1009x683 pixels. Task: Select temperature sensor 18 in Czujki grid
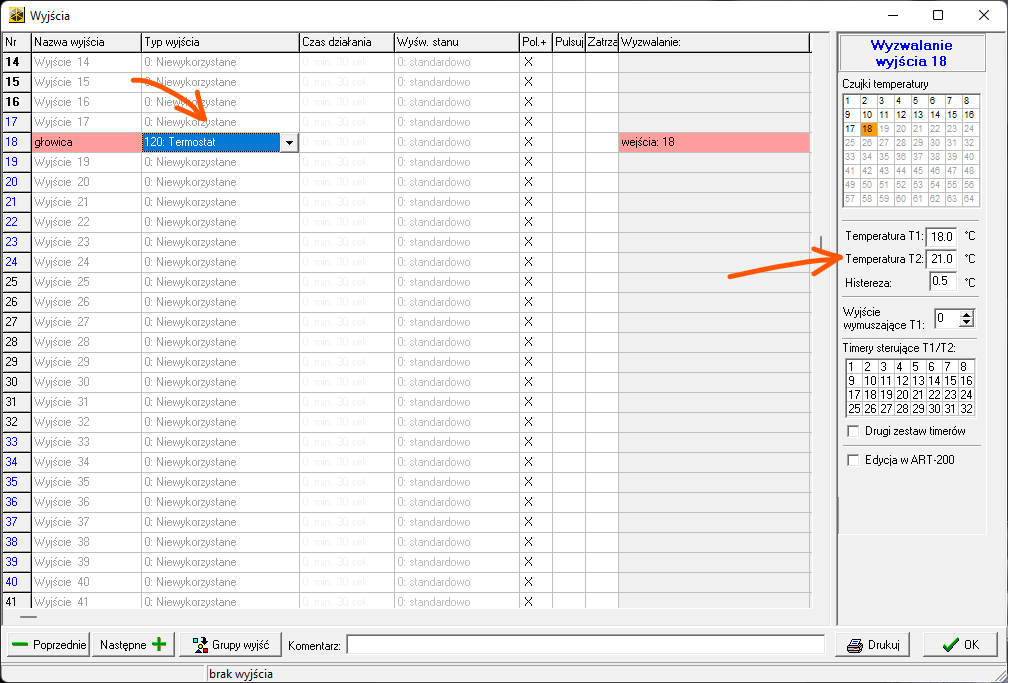pos(868,129)
